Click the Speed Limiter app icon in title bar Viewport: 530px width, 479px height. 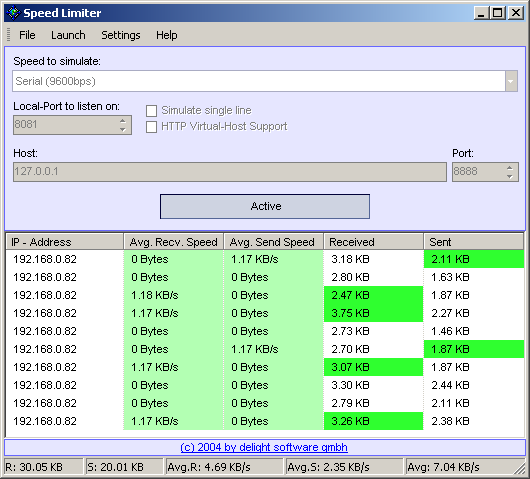click(x=14, y=13)
